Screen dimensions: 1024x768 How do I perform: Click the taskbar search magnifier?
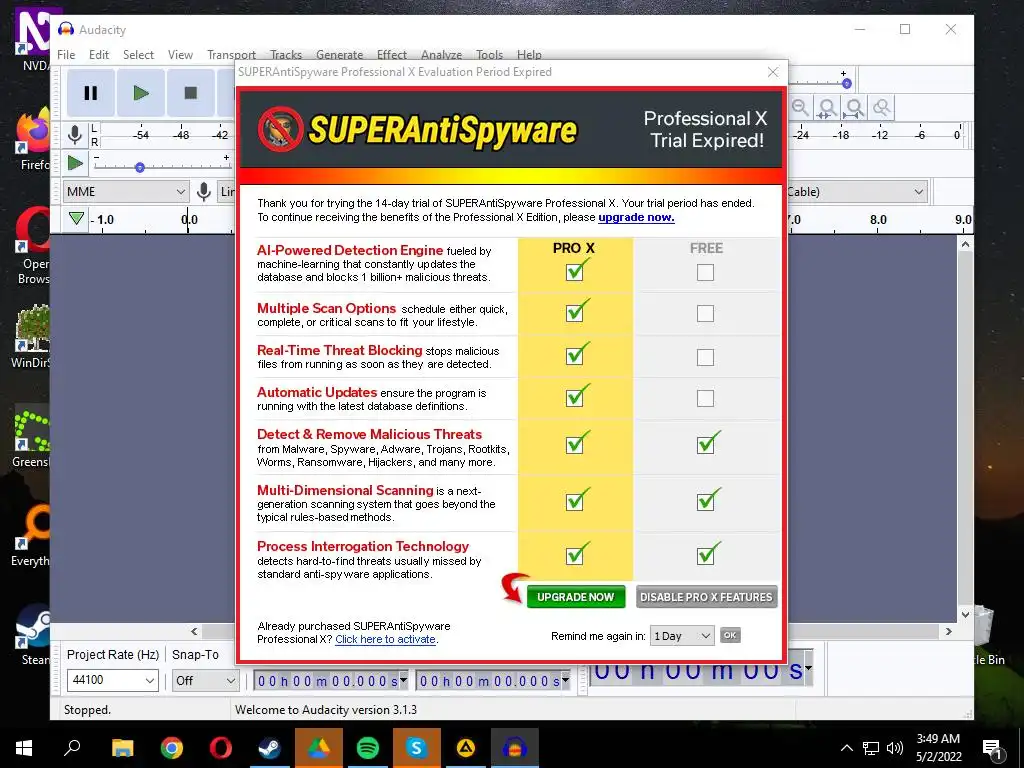[72, 748]
